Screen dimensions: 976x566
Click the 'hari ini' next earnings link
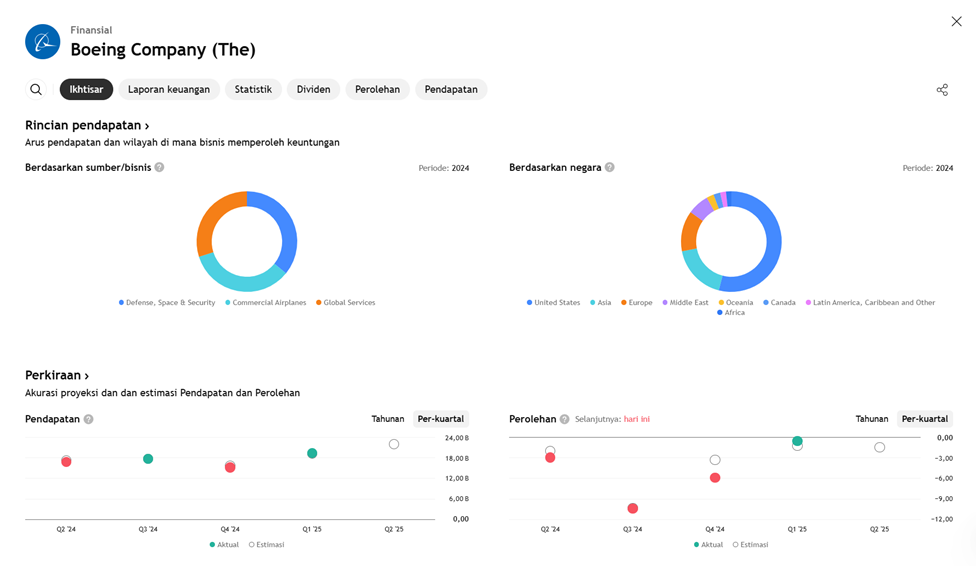click(637, 419)
